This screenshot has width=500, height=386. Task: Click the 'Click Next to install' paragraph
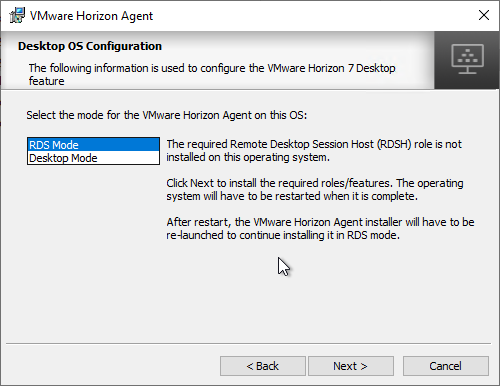(x=315, y=190)
